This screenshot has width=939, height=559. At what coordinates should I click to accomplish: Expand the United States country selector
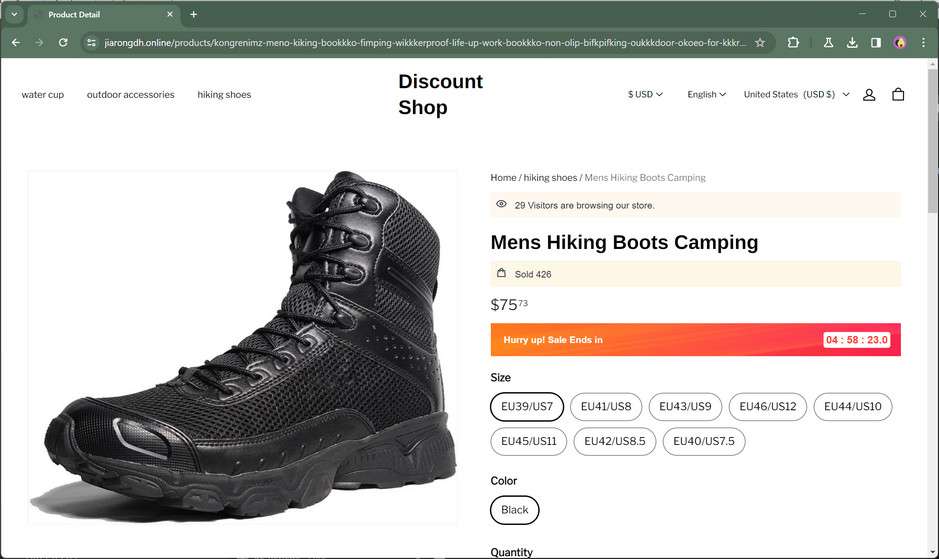[x=796, y=94]
